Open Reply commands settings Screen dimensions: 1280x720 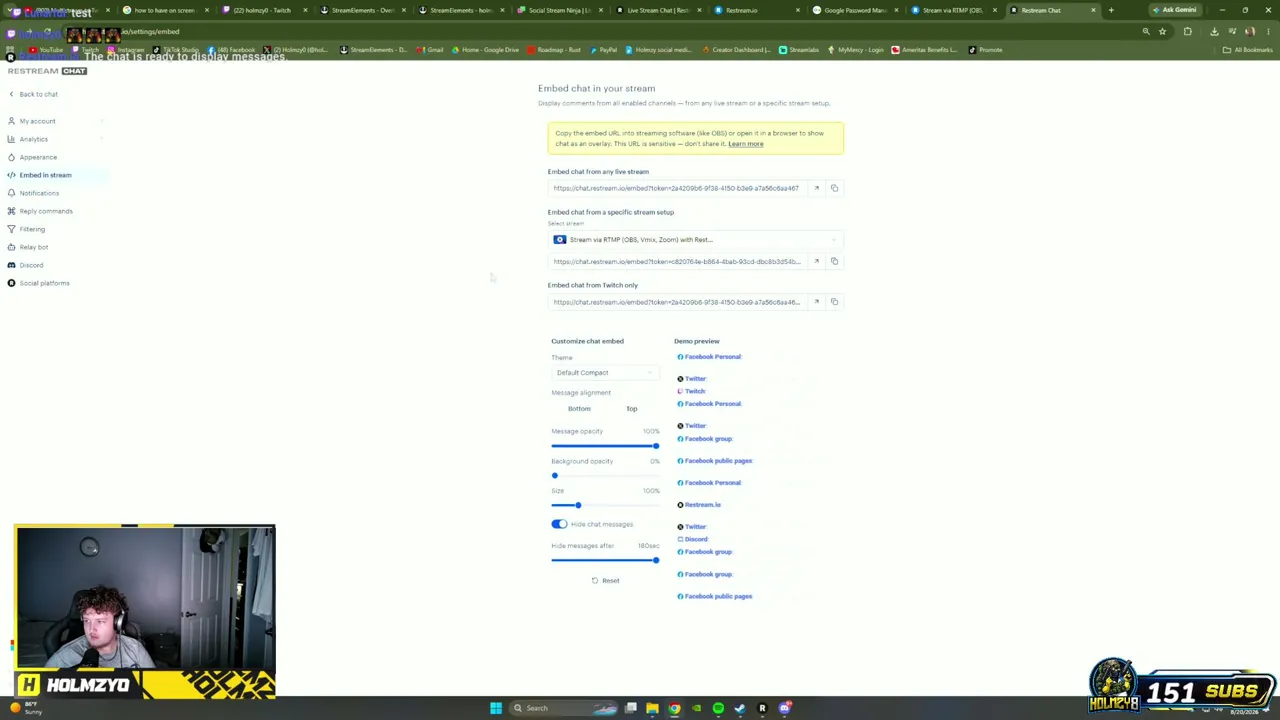click(x=46, y=211)
